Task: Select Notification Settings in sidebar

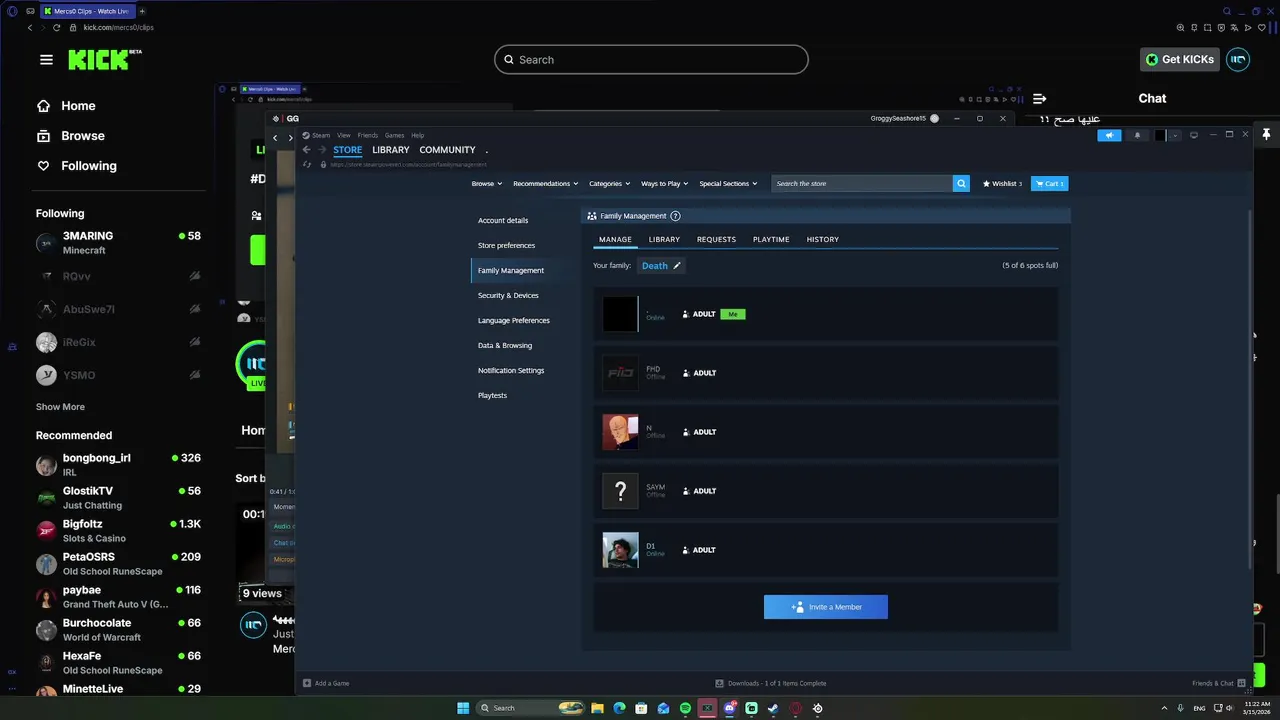Action: click(511, 371)
